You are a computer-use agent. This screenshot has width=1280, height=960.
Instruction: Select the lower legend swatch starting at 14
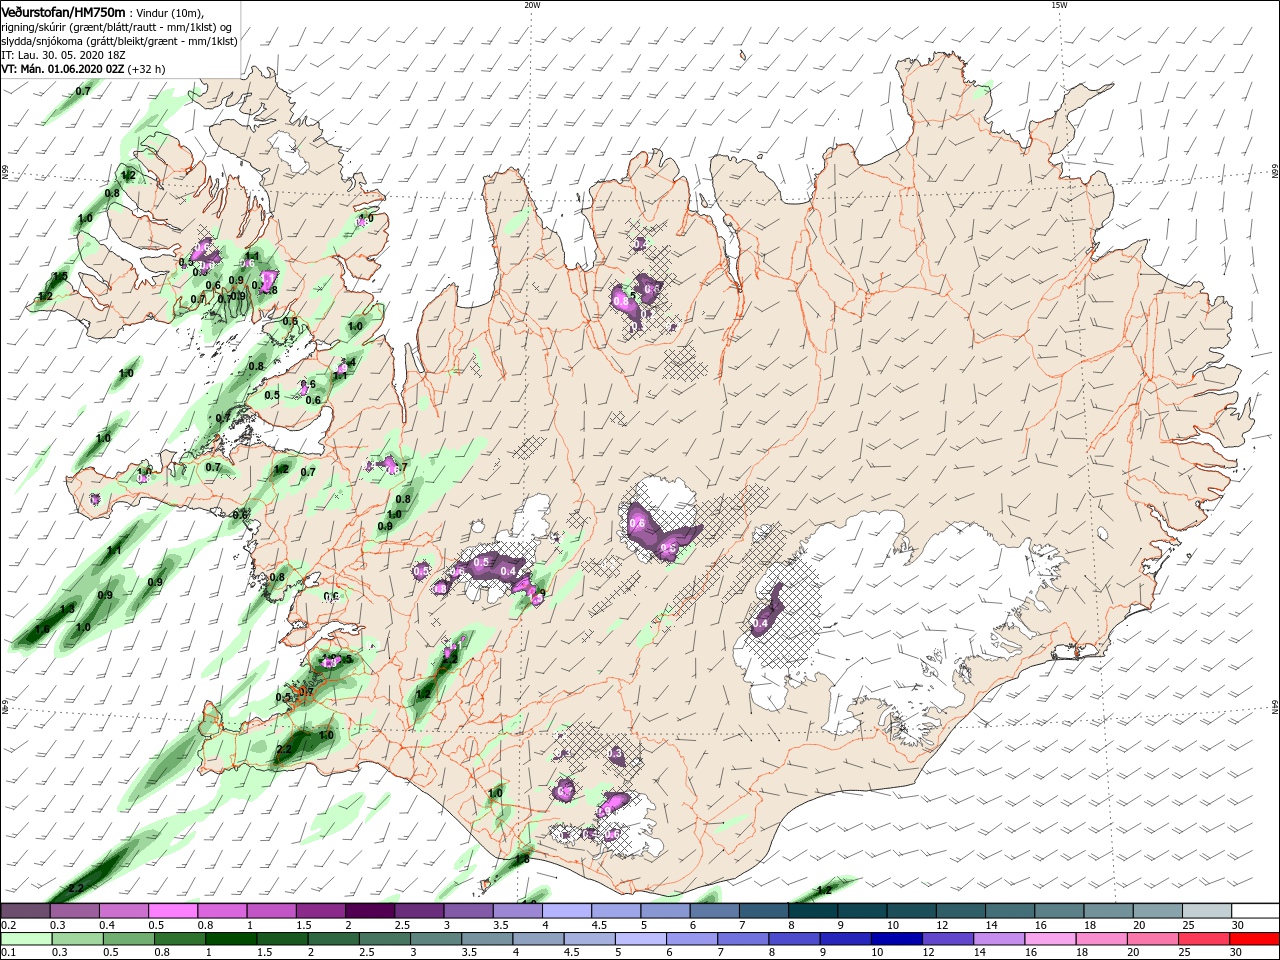[x=997, y=939]
